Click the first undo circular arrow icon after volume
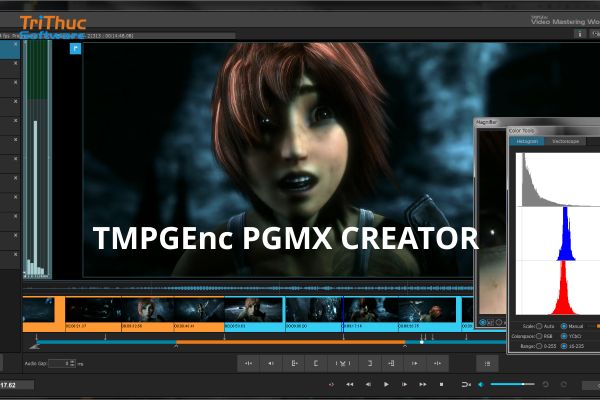The height and width of the screenshot is (400, 600). [546, 384]
